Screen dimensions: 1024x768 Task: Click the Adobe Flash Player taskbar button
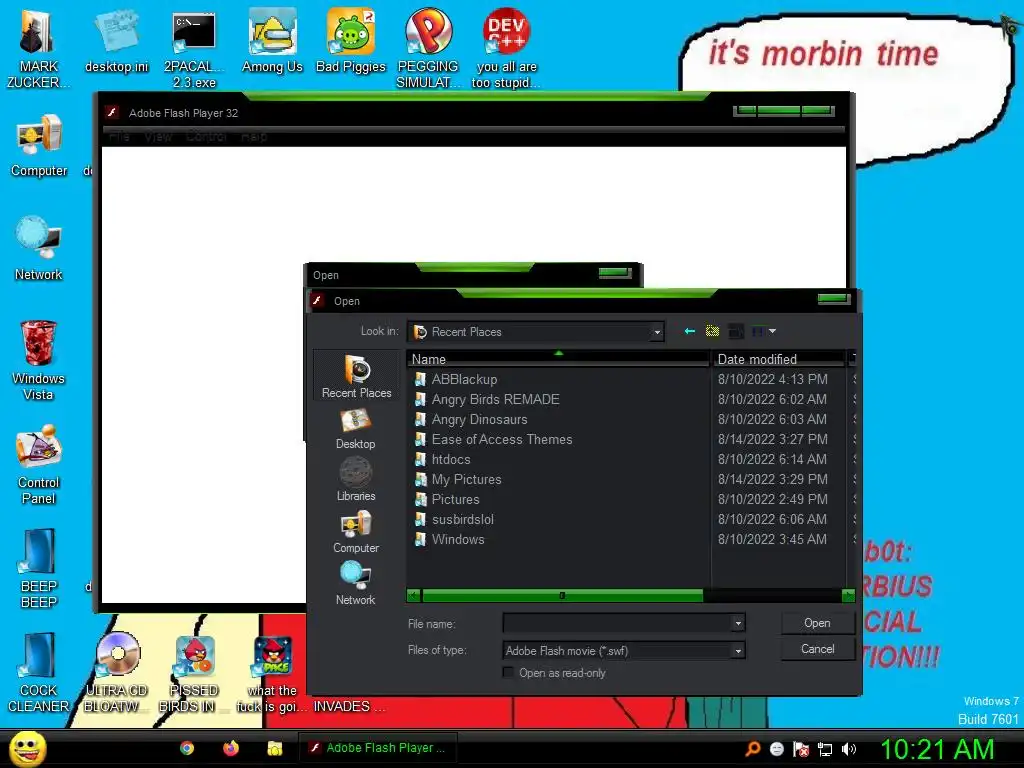point(378,748)
